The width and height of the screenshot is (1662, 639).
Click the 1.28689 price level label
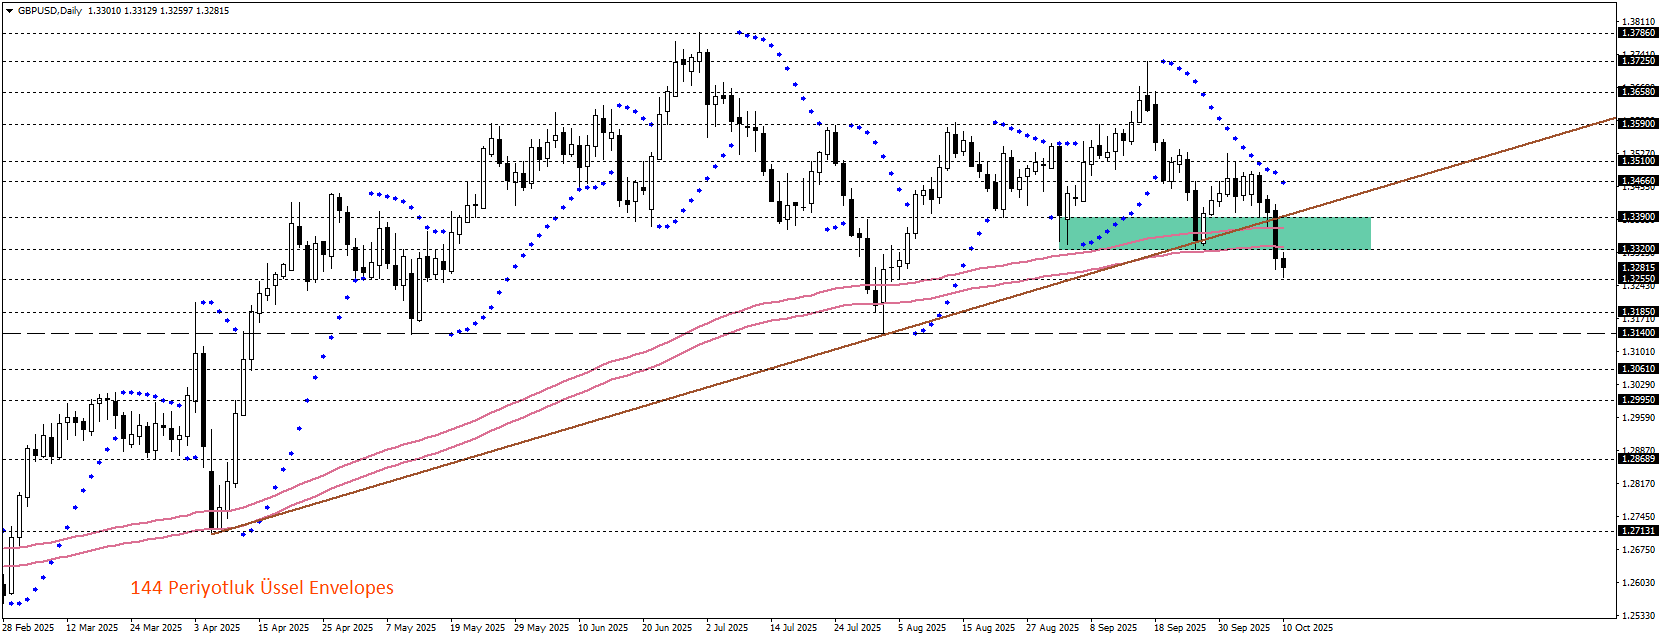[x=1638, y=459]
